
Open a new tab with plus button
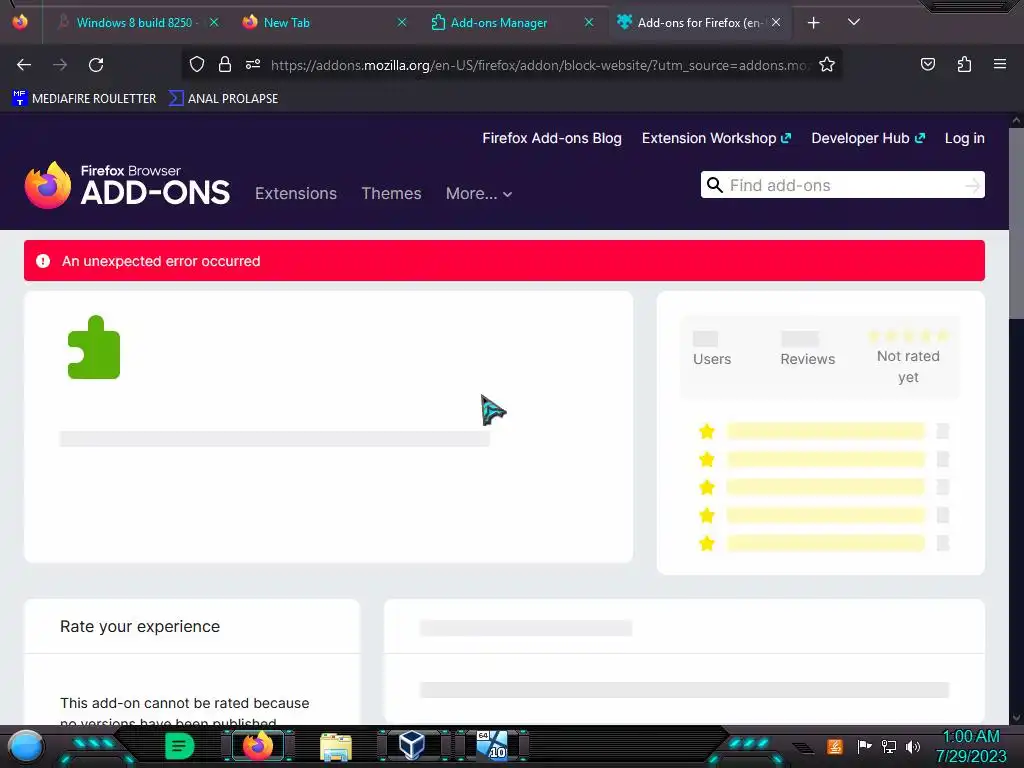[813, 23]
